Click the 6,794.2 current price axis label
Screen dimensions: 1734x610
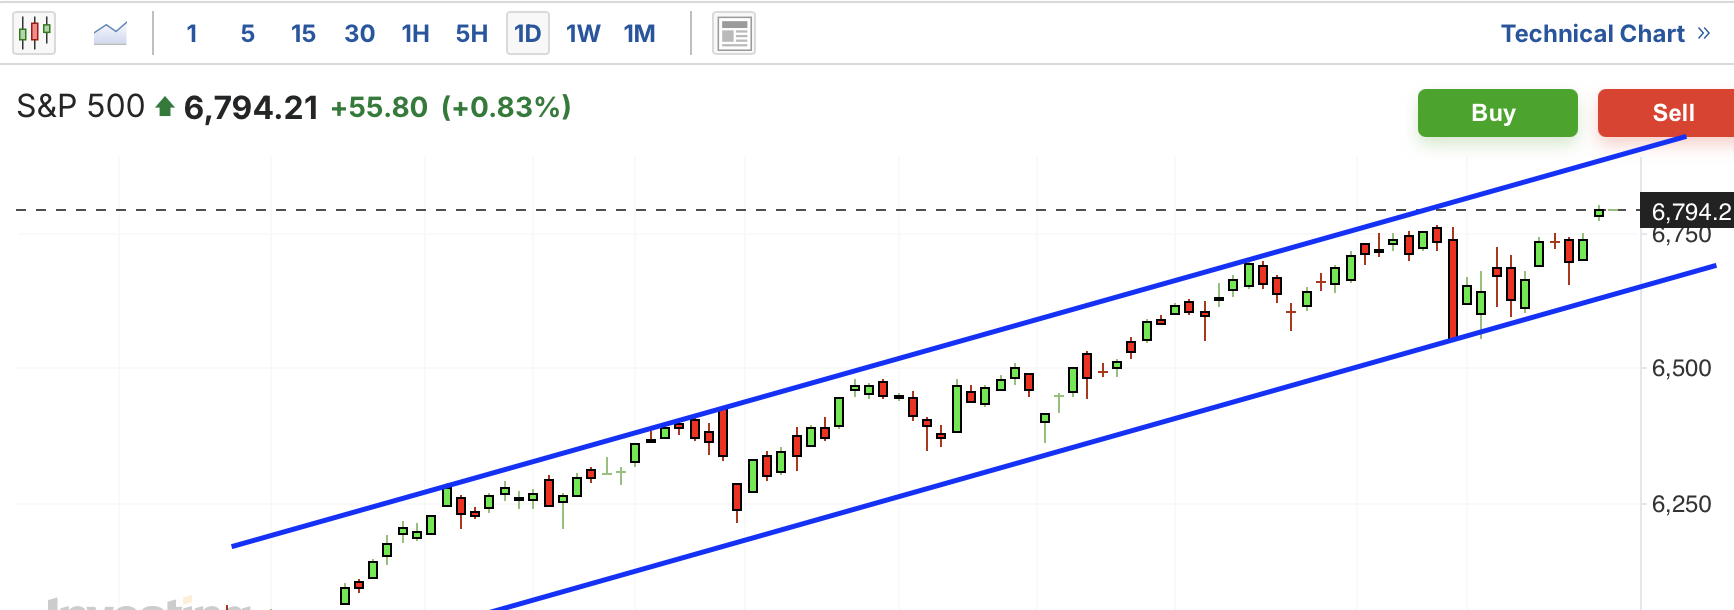click(x=1688, y=211)
